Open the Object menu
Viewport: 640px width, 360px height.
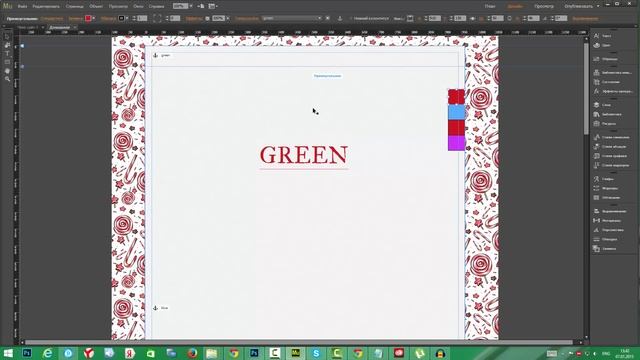click(96, 7)
